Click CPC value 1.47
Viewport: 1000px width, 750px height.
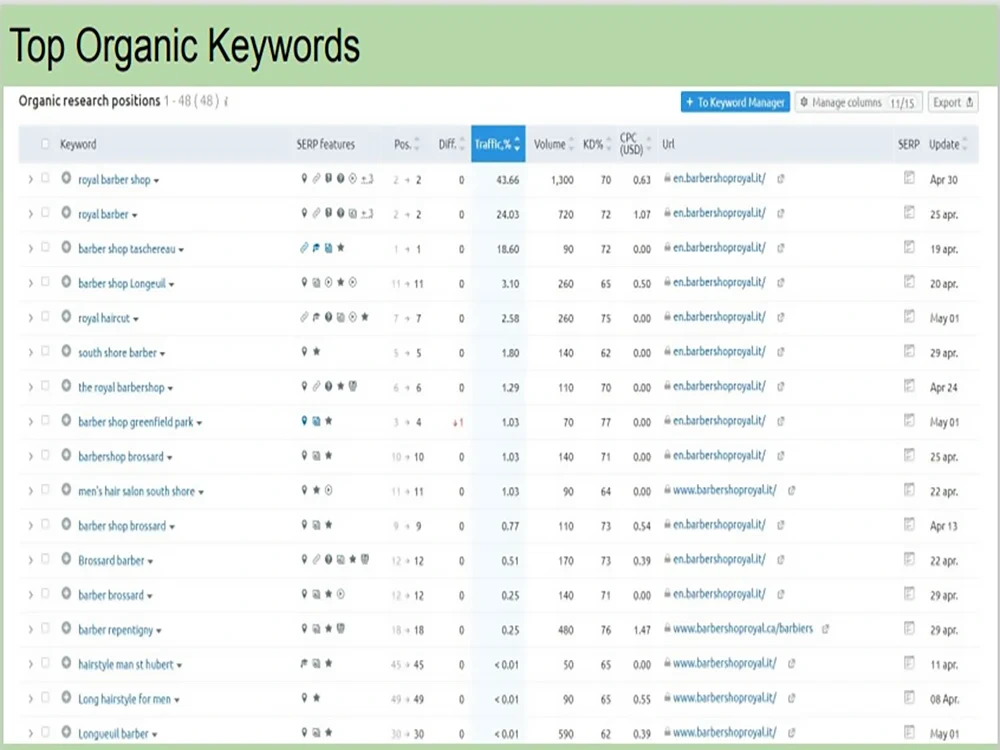pyautogui.click(x=642, y=630)
